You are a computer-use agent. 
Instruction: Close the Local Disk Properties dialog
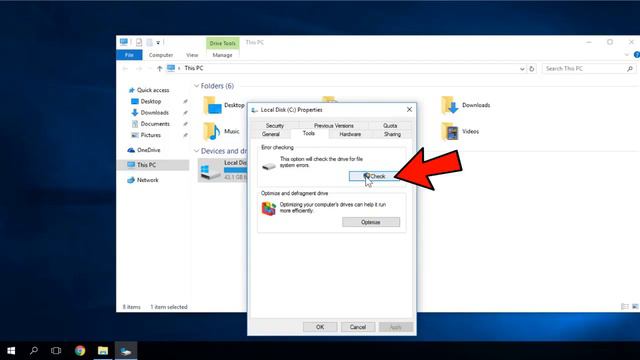point(409,109)
